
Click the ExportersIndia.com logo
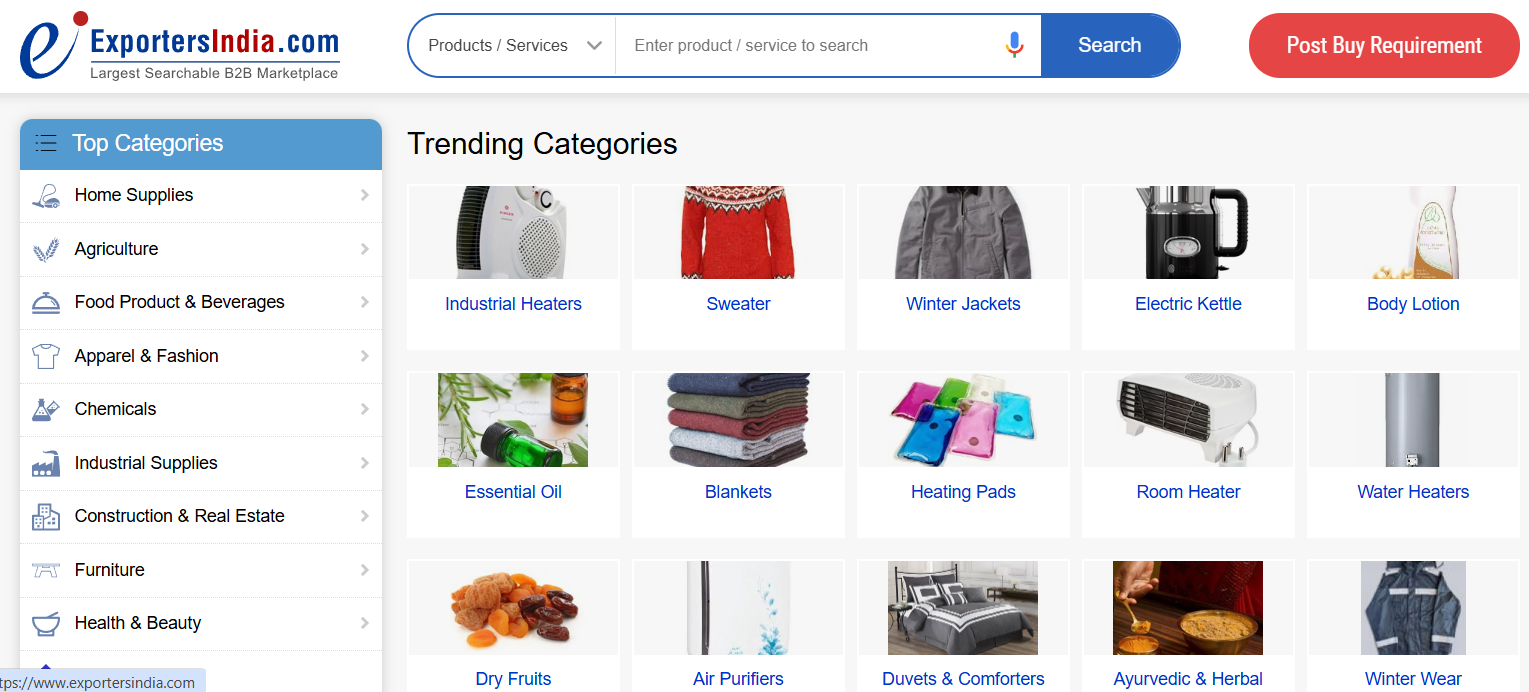click(x=180, y=46)
